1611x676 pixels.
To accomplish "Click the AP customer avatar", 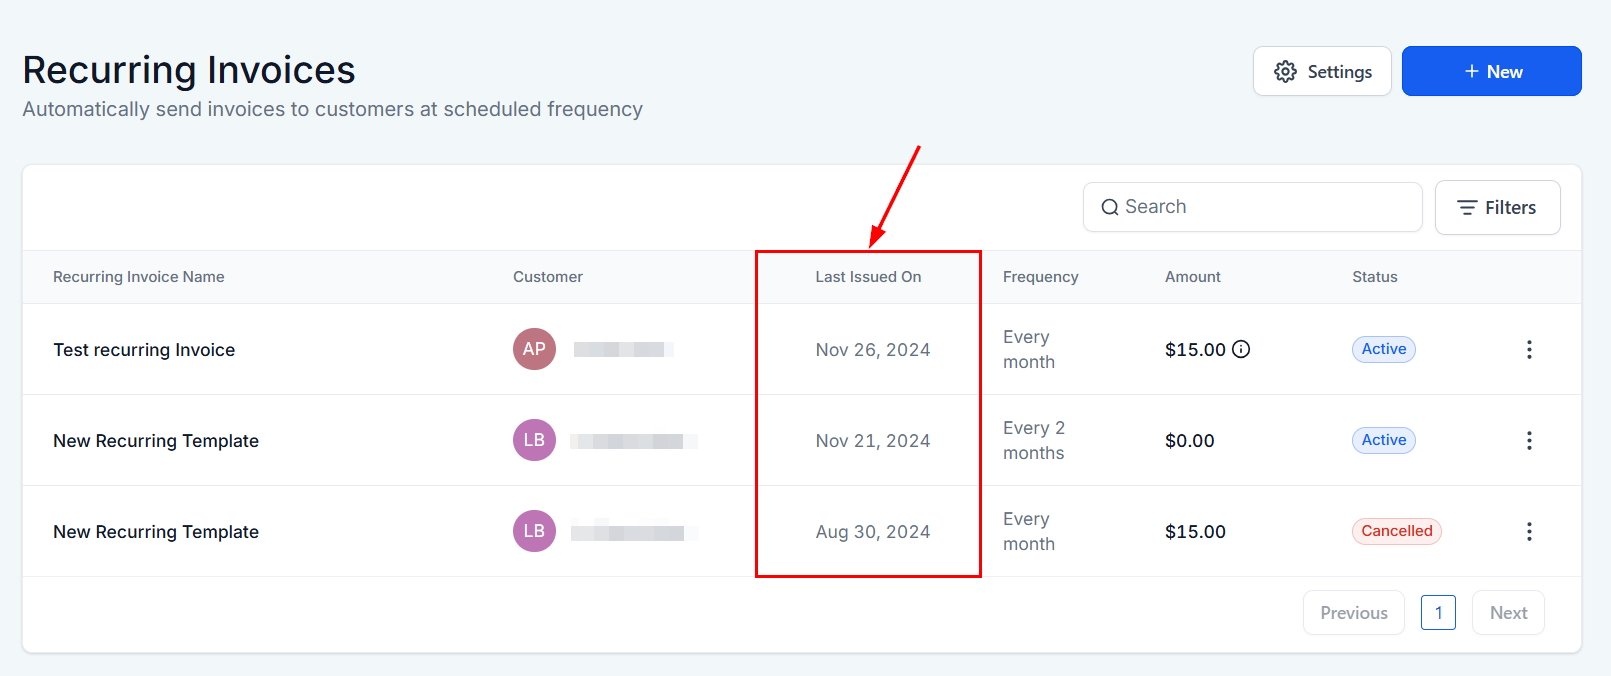I will 534,349.
